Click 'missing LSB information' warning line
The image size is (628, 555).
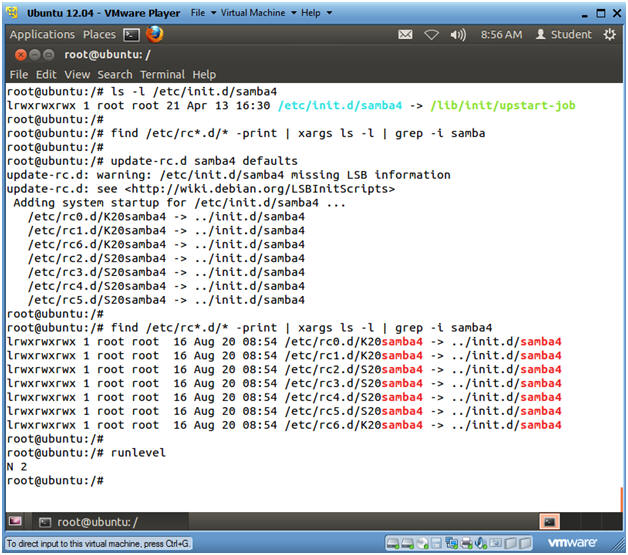tap(229, 175)
